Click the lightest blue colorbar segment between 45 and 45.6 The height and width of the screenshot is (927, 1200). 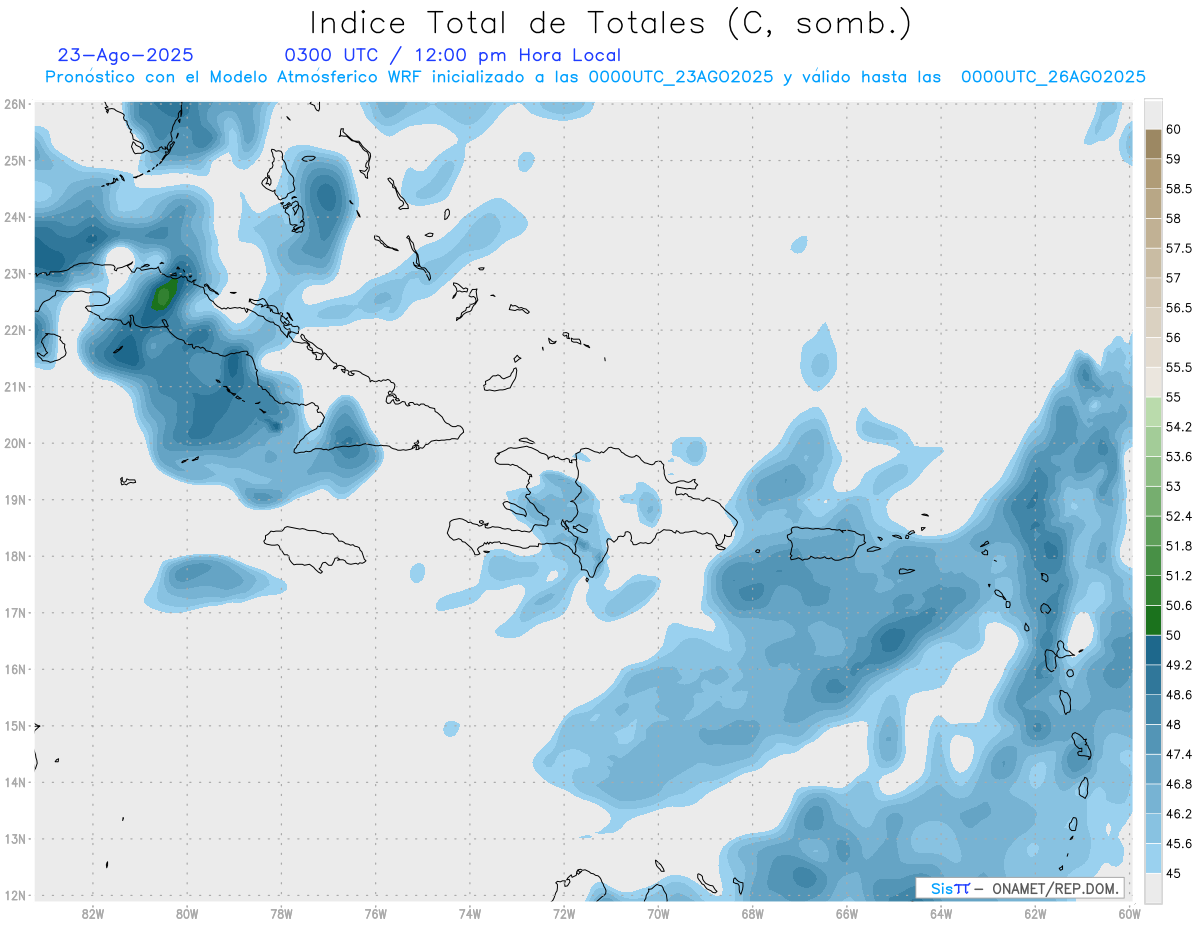pyautogui.click(x=1153, y=858)
